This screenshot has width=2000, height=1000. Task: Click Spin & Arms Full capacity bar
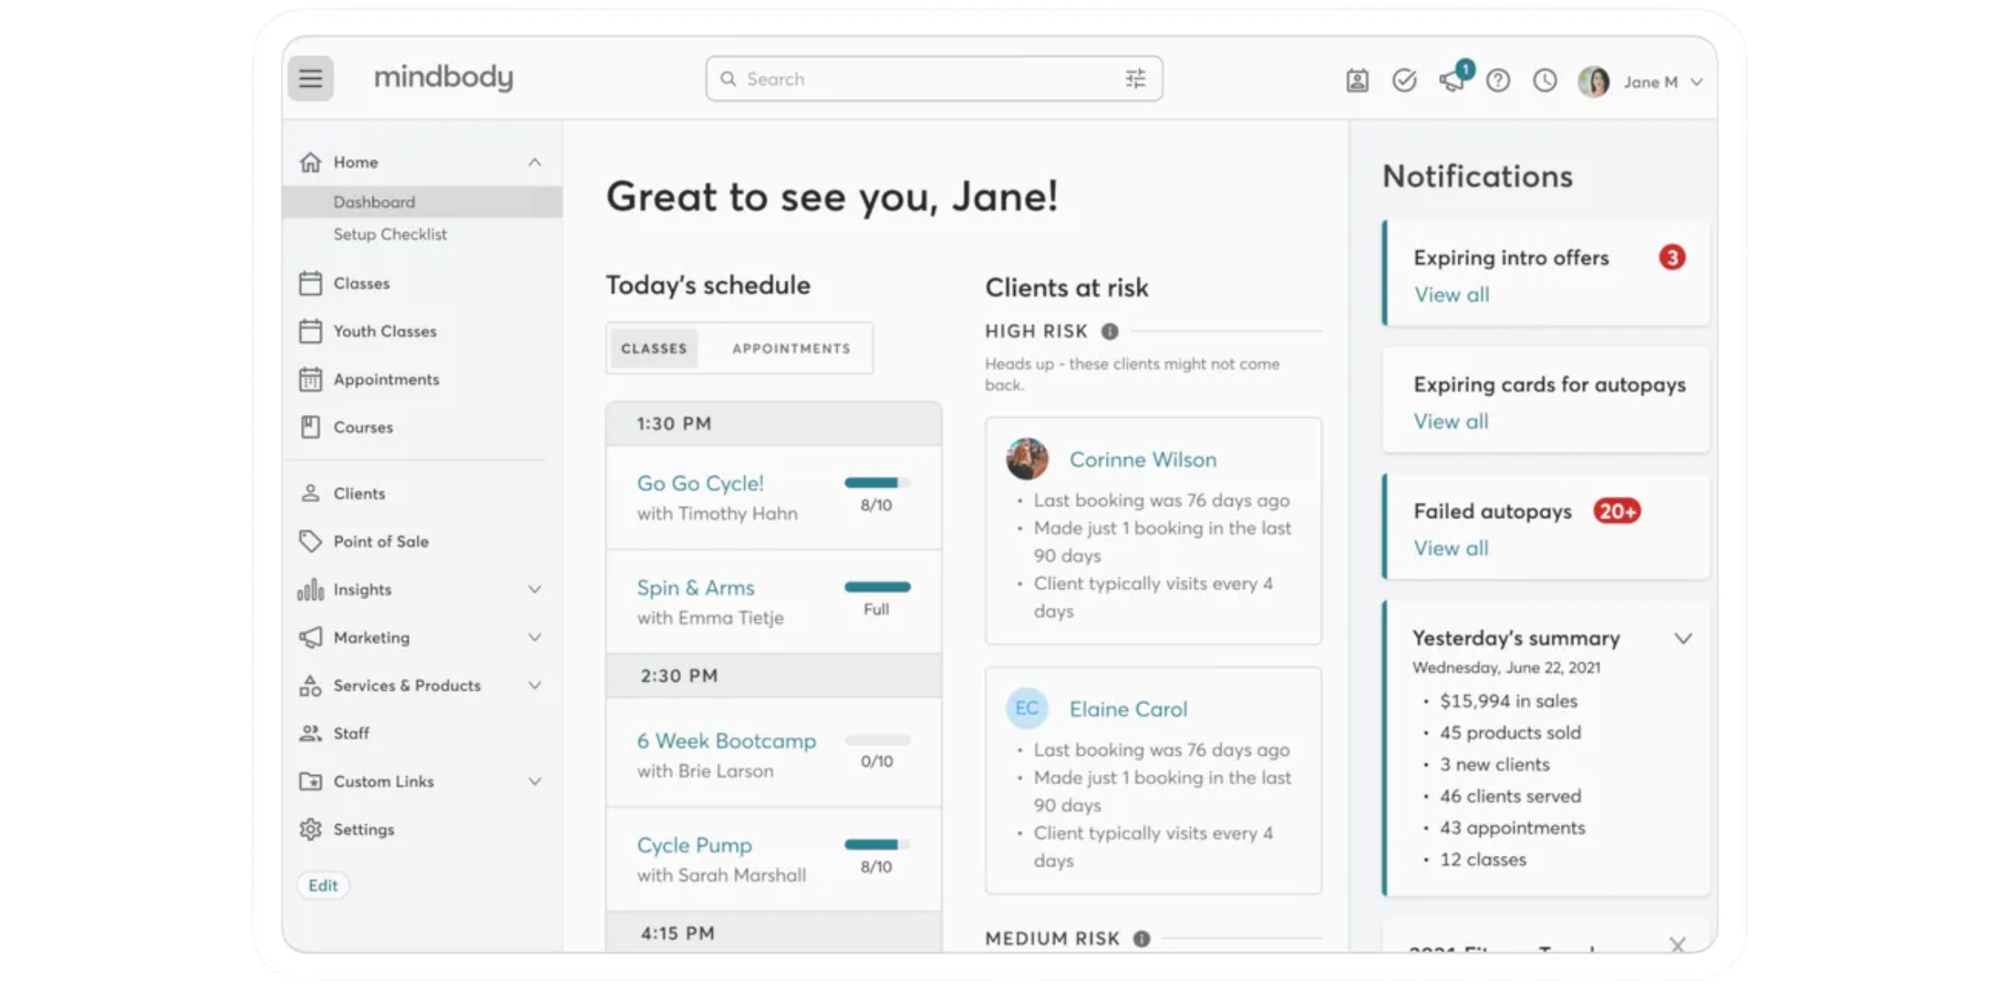coord(877,587)
